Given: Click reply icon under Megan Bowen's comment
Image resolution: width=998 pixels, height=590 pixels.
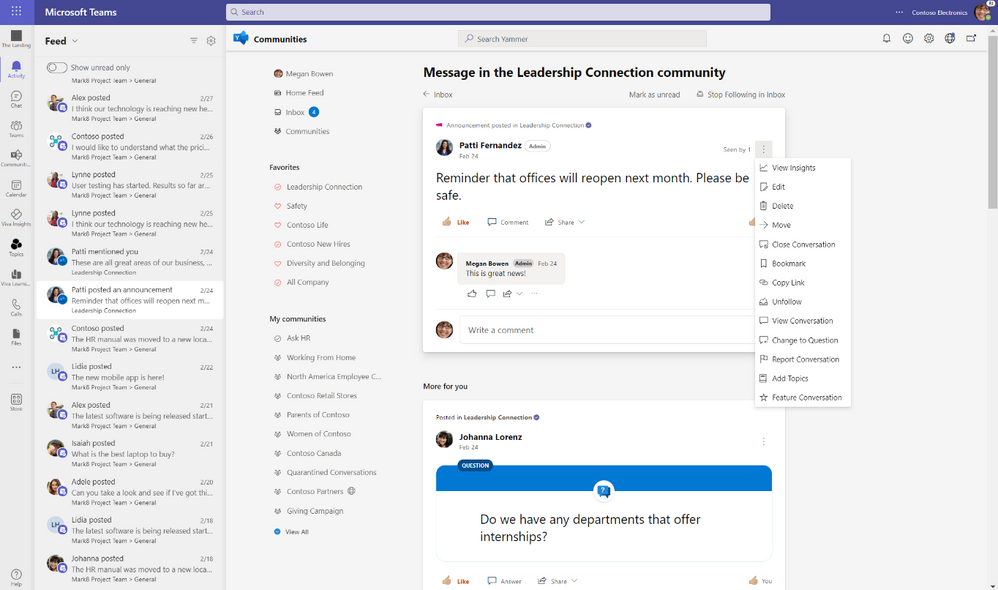Looking at the screenshot, I should coord(490,293).
